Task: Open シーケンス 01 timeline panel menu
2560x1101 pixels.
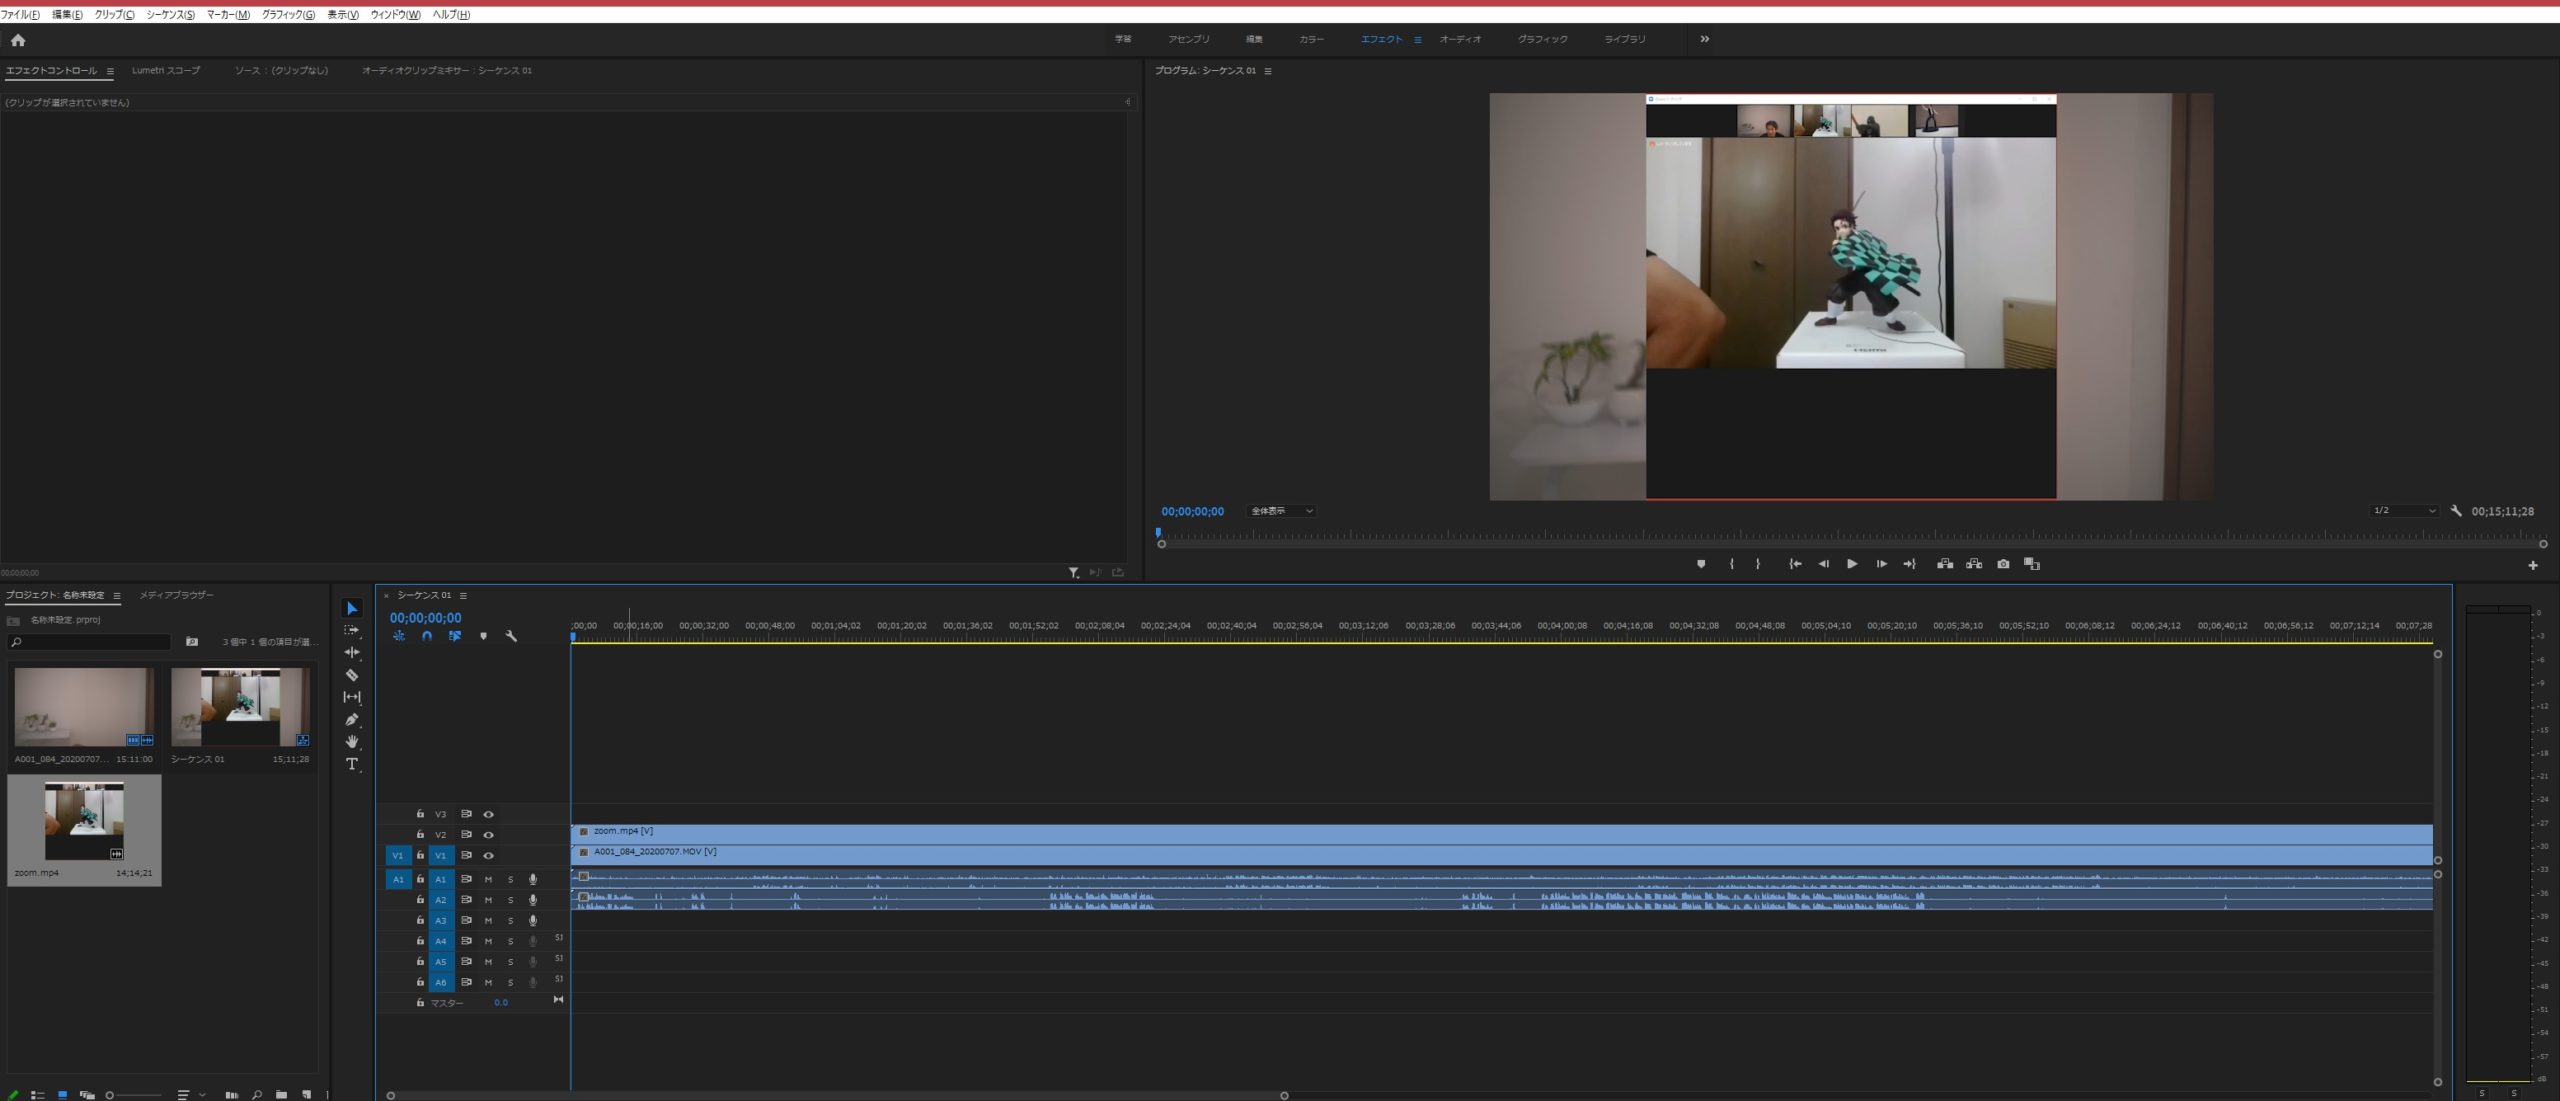Action: pos(463,596)
